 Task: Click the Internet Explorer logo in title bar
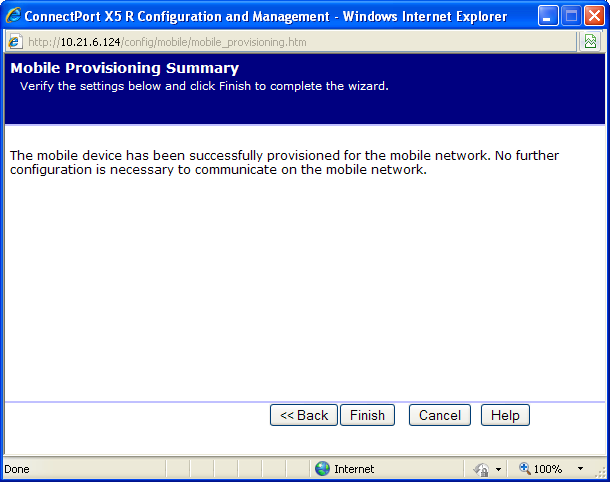point(13,16)
